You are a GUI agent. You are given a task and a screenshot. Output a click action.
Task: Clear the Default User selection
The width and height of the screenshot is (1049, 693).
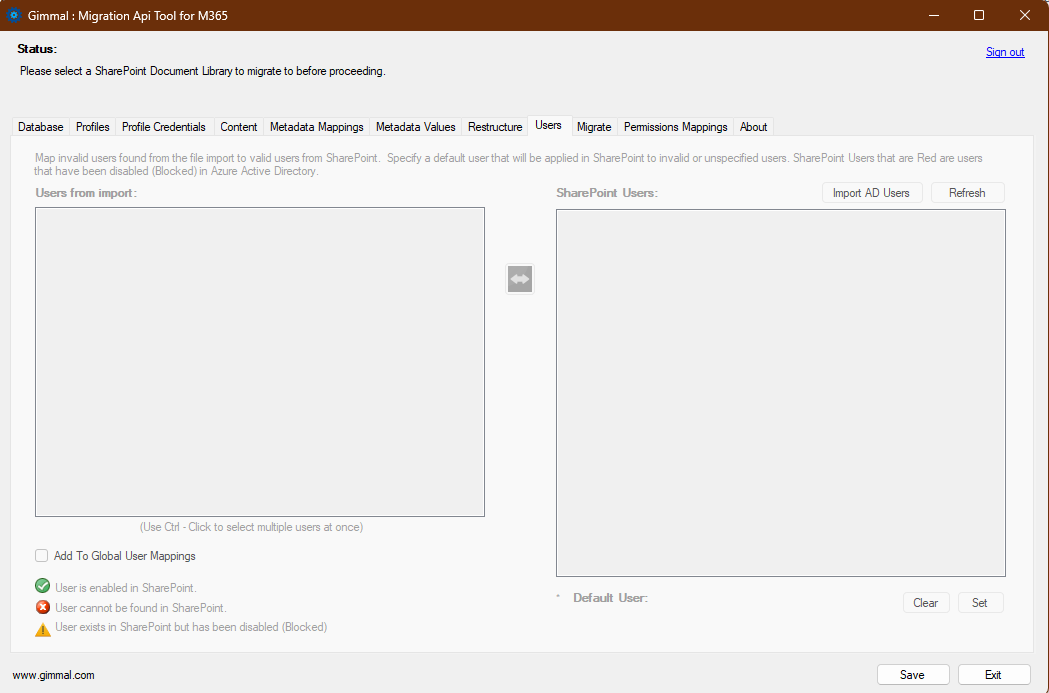coord(925,602)
